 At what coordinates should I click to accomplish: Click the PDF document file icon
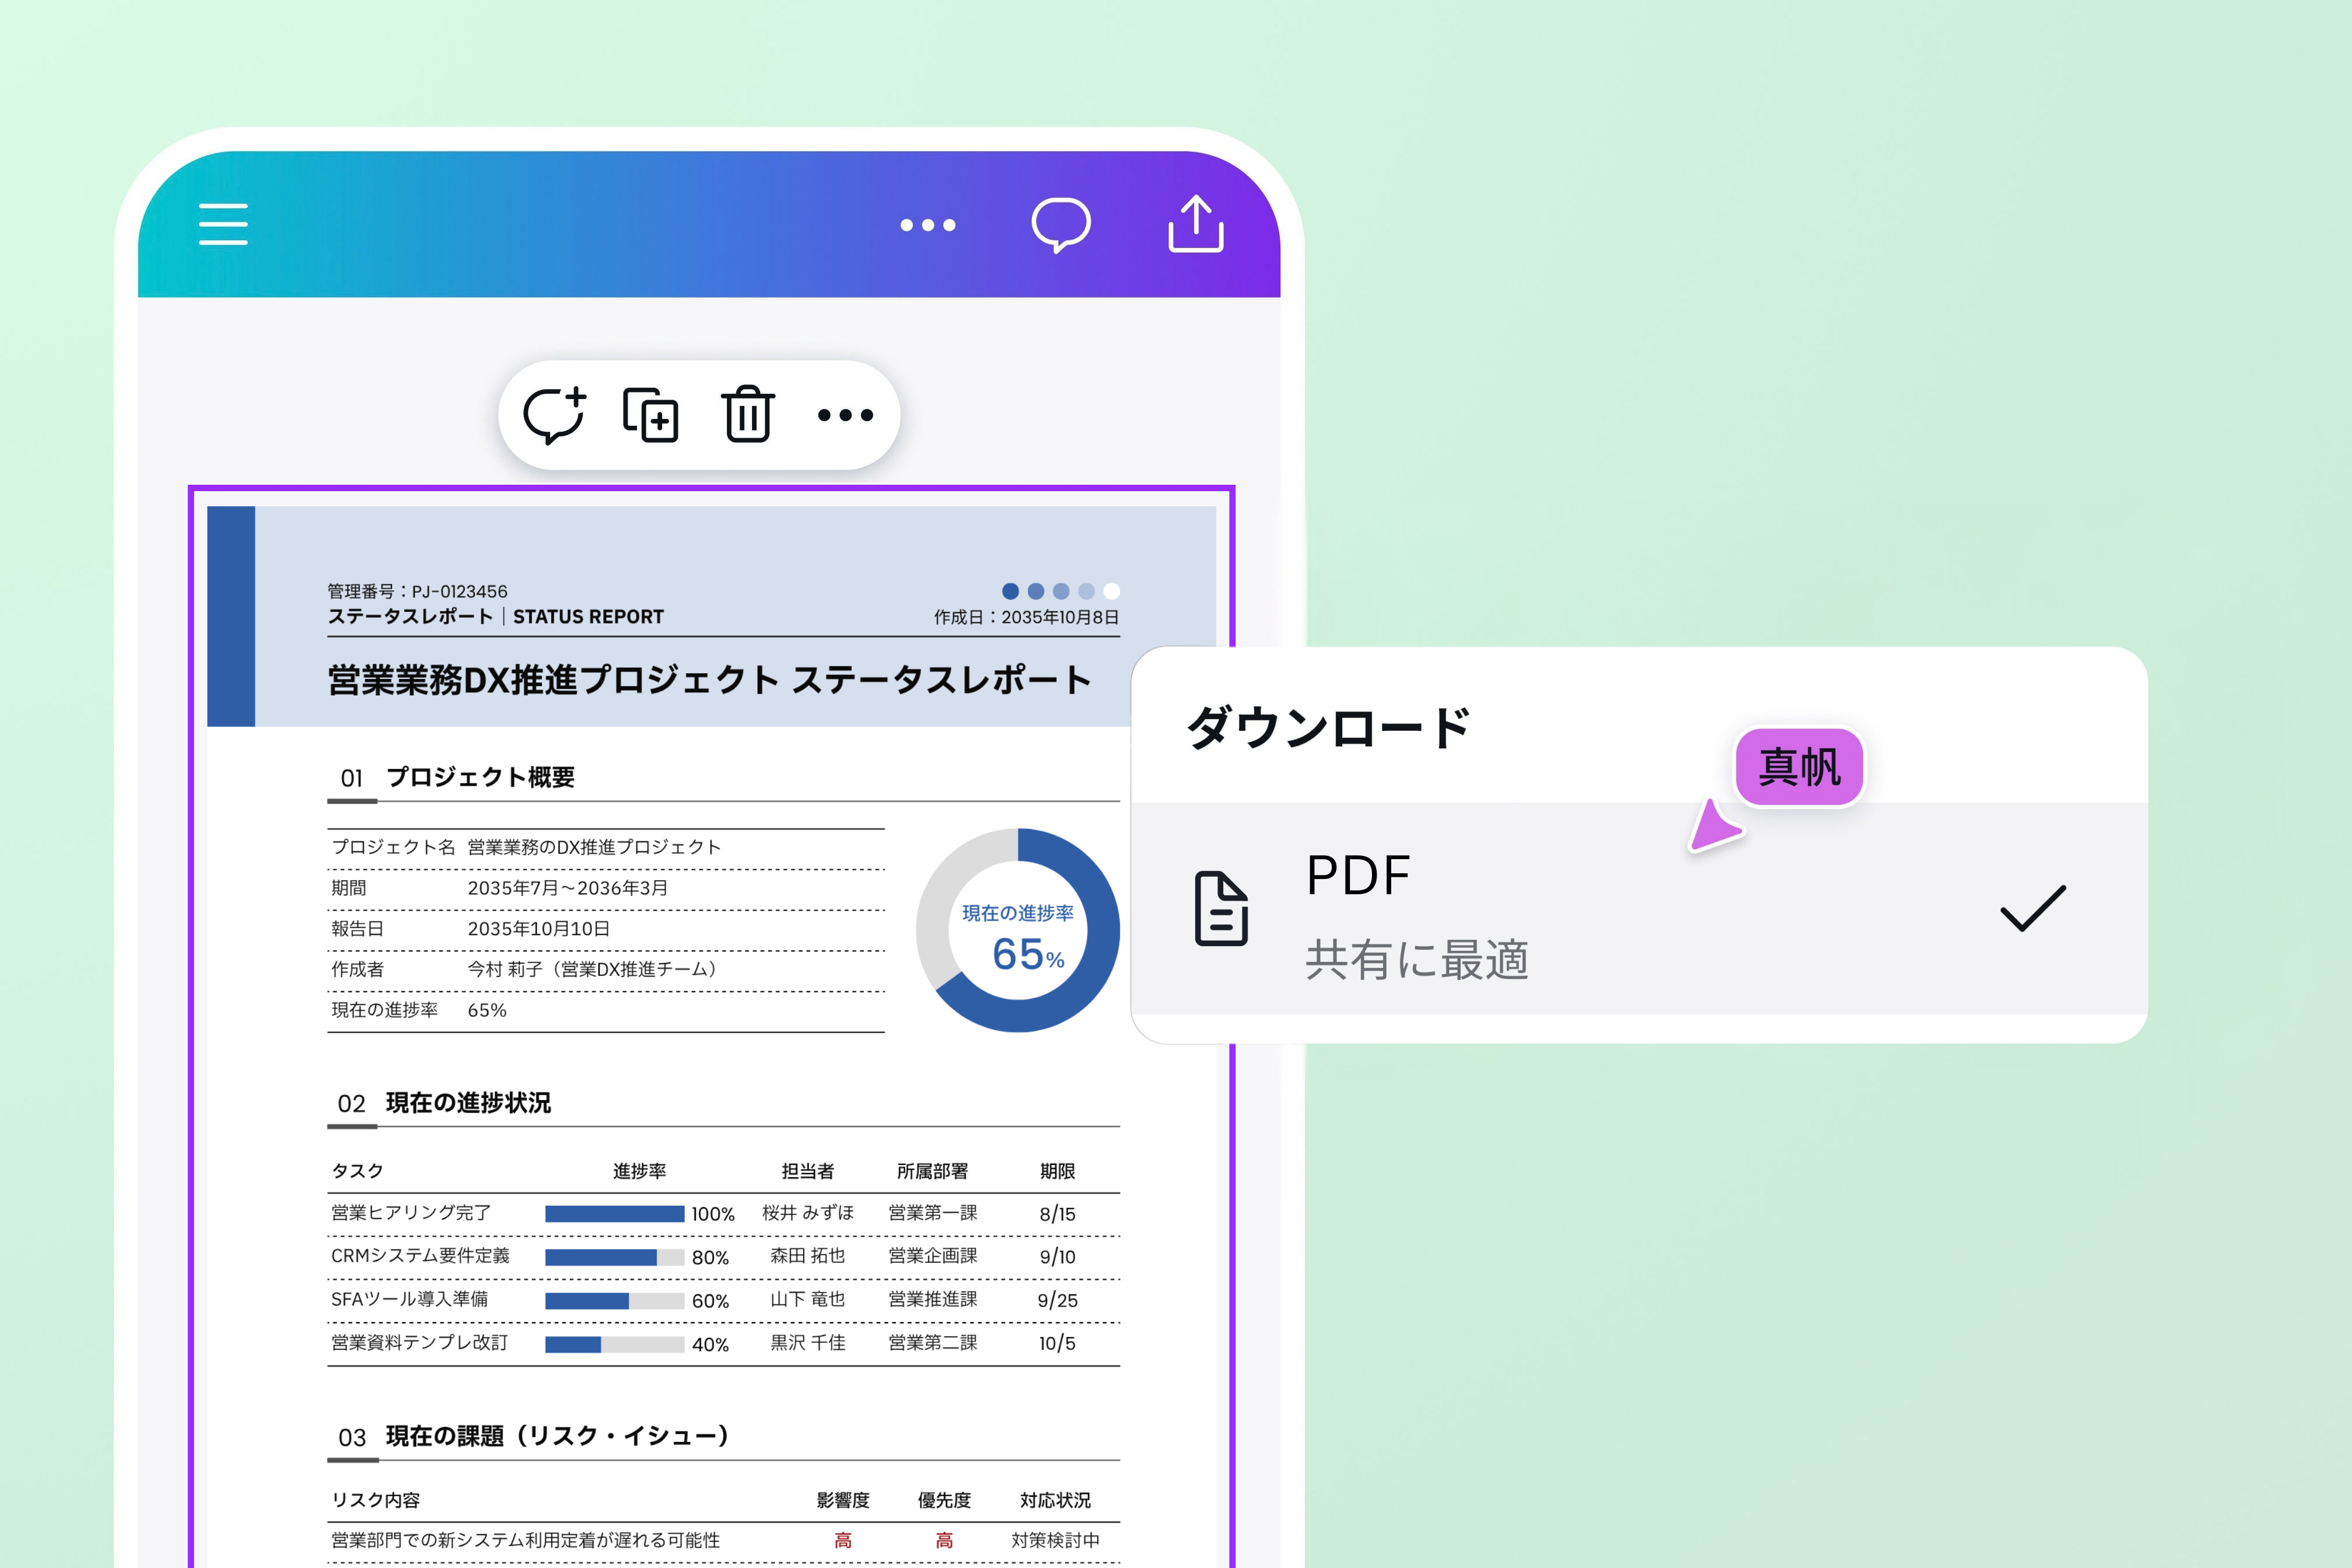(1221, 908)
